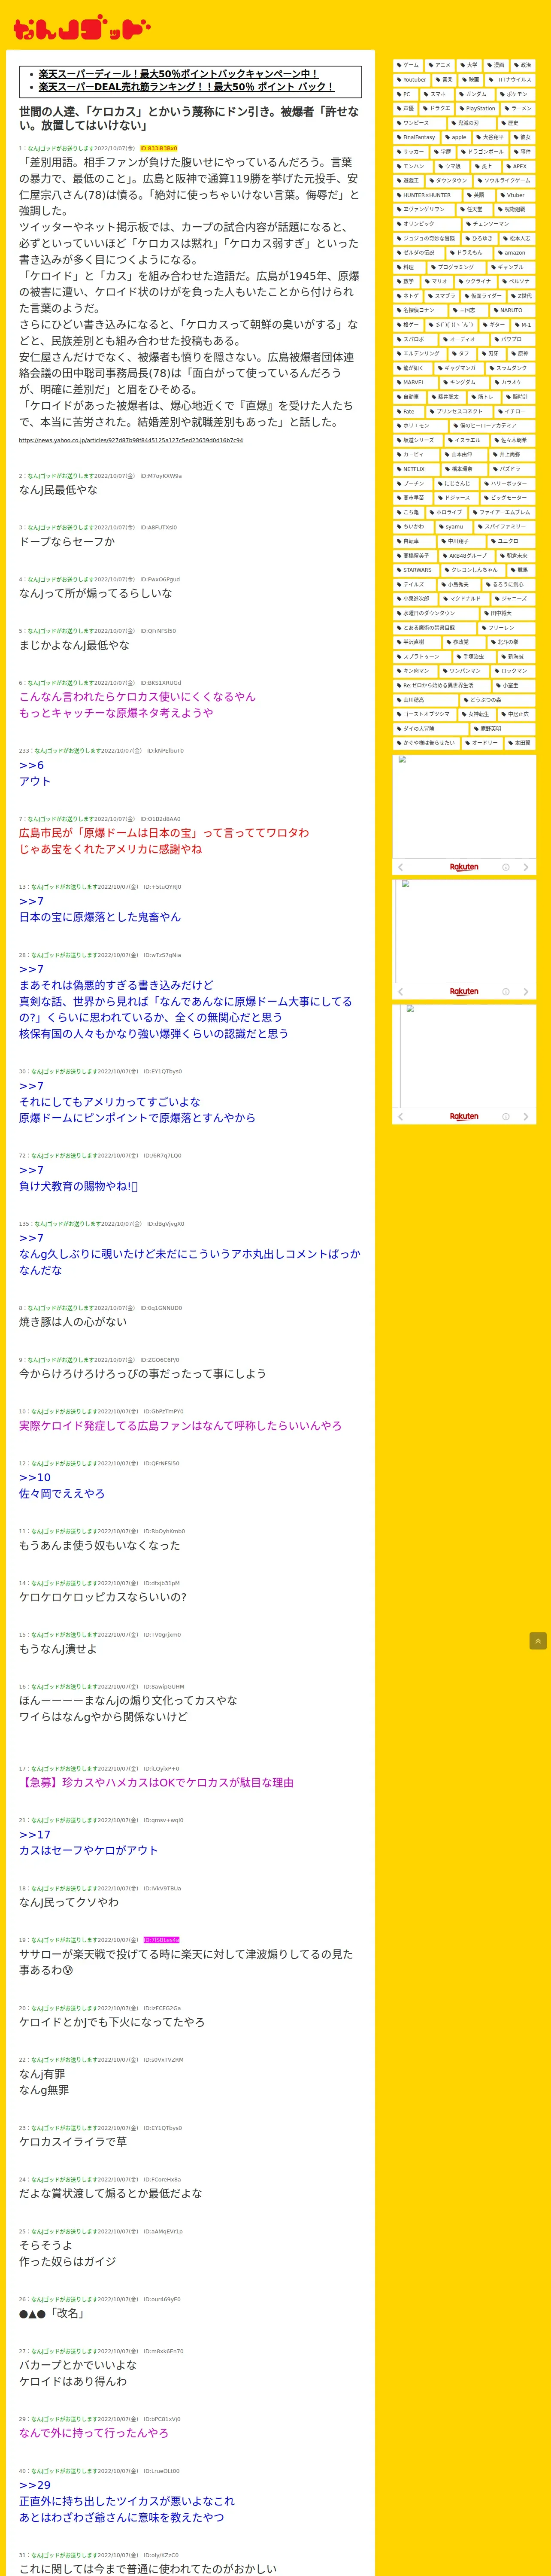Click comment text ドープならセーフか
The image size is (551, 2576).
point(67,541)
